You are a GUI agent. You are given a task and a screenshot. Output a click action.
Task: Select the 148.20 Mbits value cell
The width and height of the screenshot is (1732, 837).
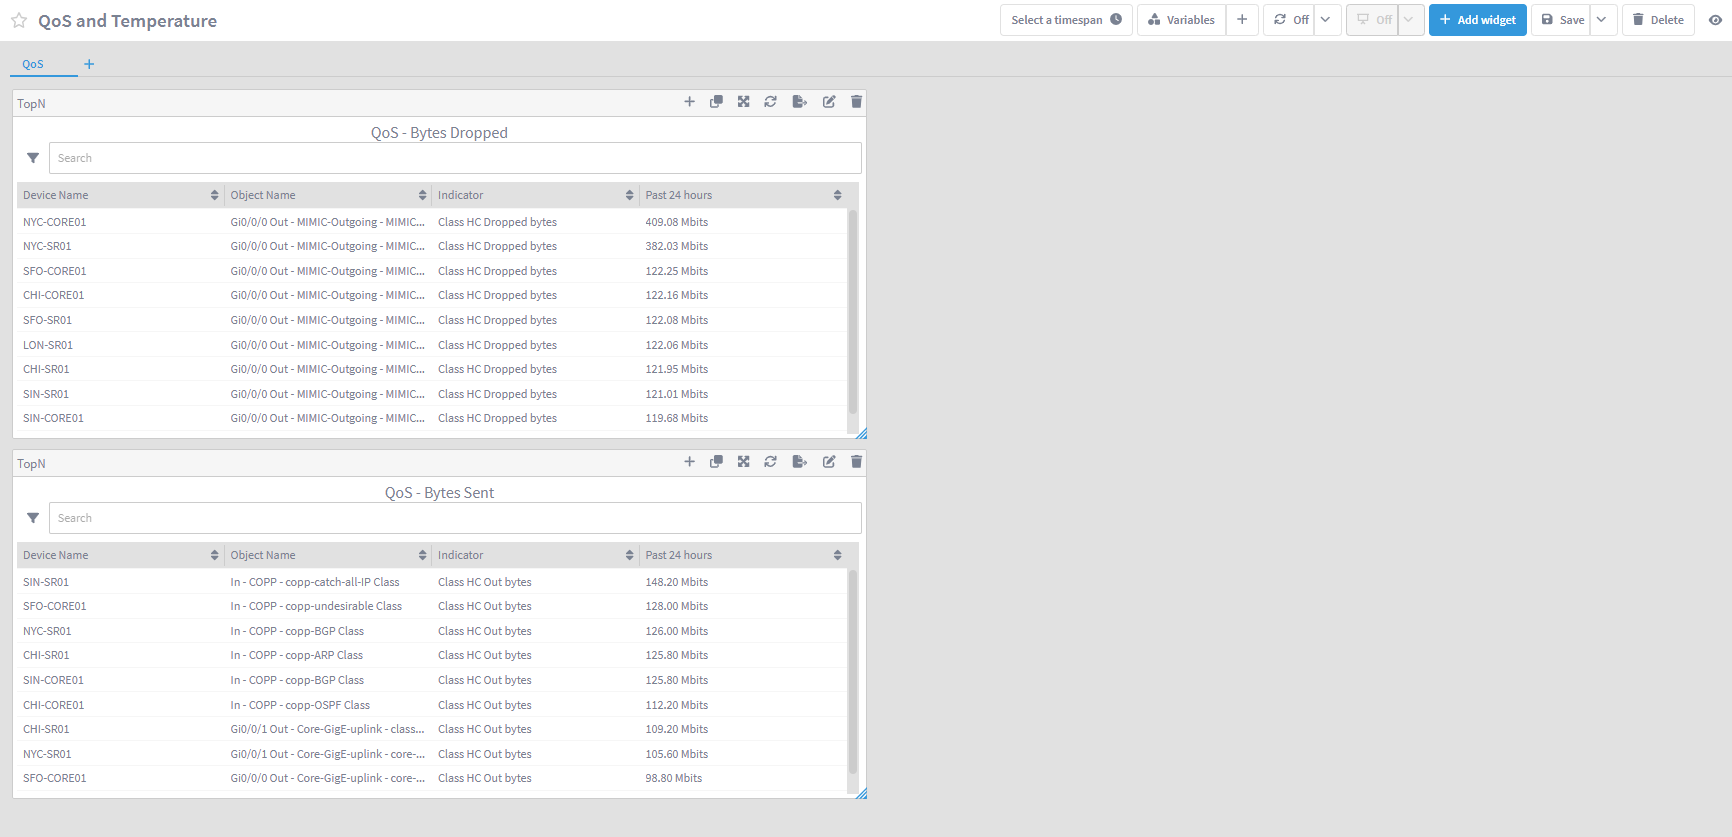tap(676, 582)
